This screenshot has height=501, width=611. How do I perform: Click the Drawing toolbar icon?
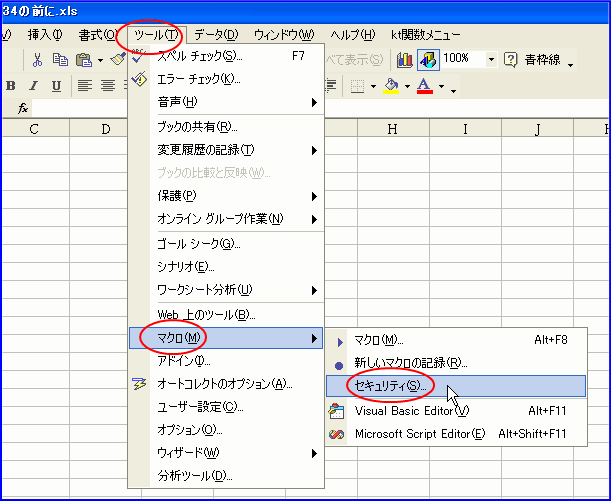pyautogui.click(x=428, y=60)
